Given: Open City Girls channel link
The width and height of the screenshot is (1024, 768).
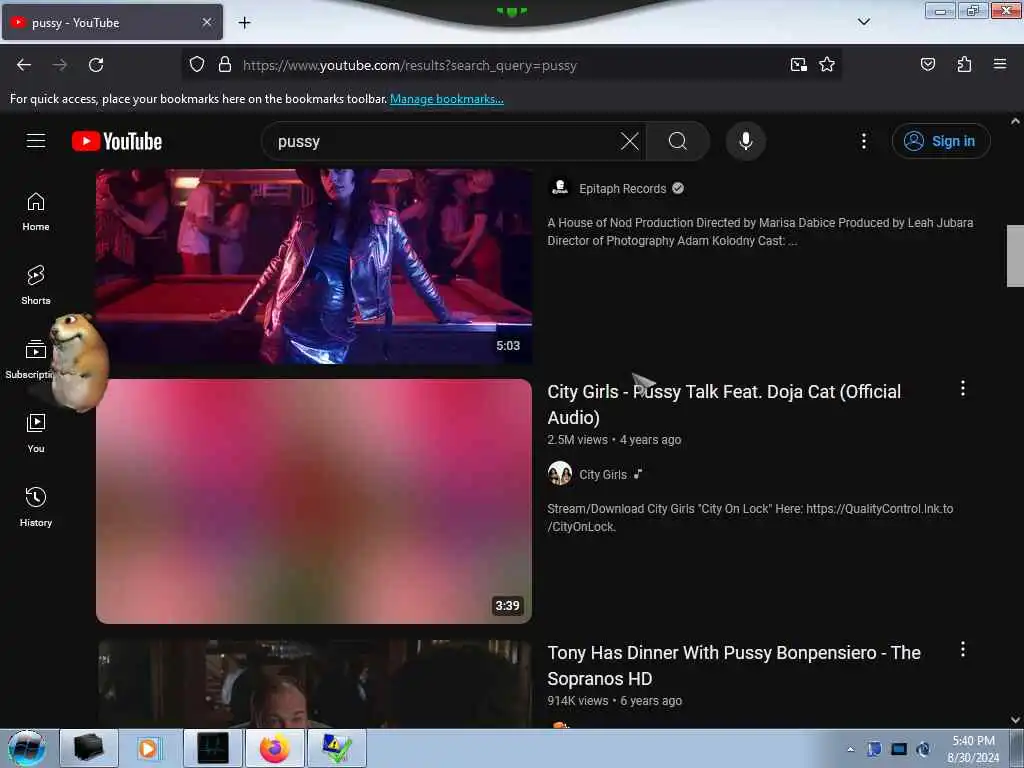Looking at the screenshot, I should tap(603, 475).
